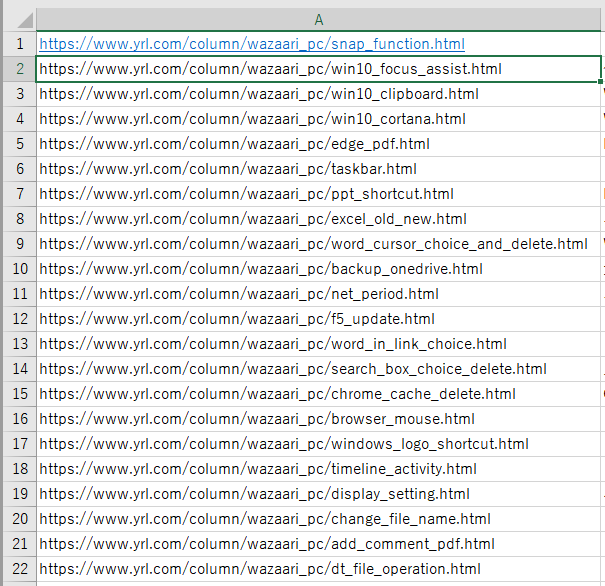Viewport: 605px width, 586px height.
Task: Select the cell with win10_focus_assist.html URL
Action: [x=319, y=69]
